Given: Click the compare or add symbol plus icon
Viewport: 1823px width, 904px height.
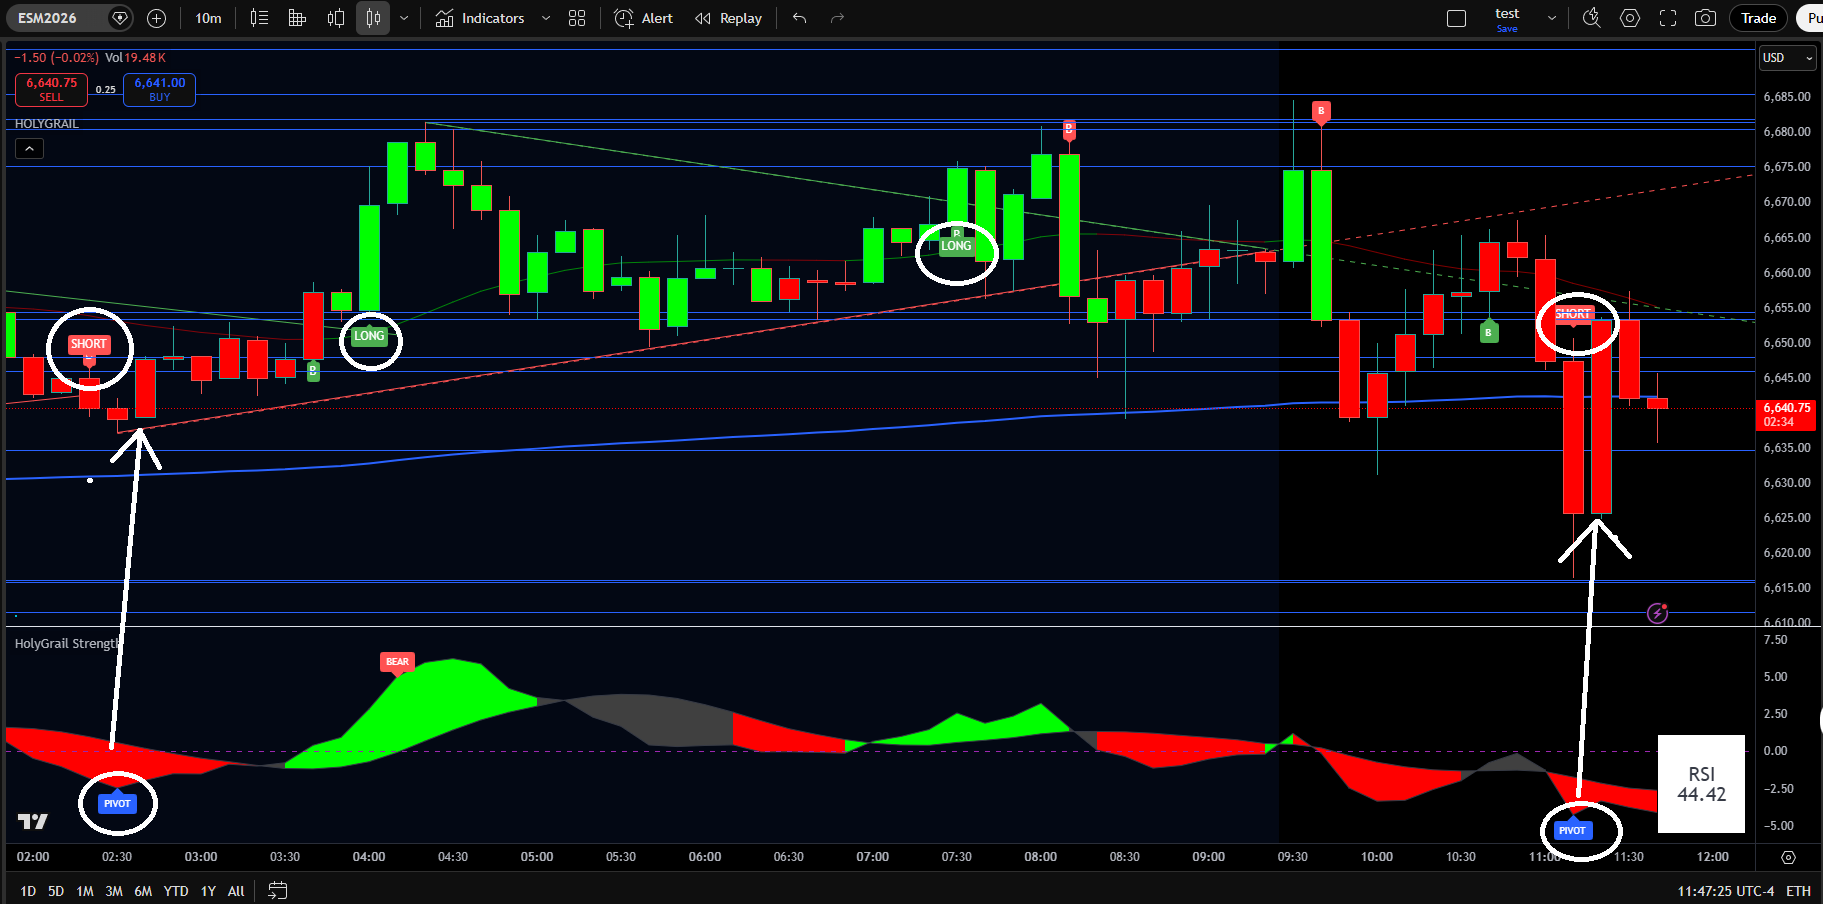Looking at the screenshot, I should (156, 18).
